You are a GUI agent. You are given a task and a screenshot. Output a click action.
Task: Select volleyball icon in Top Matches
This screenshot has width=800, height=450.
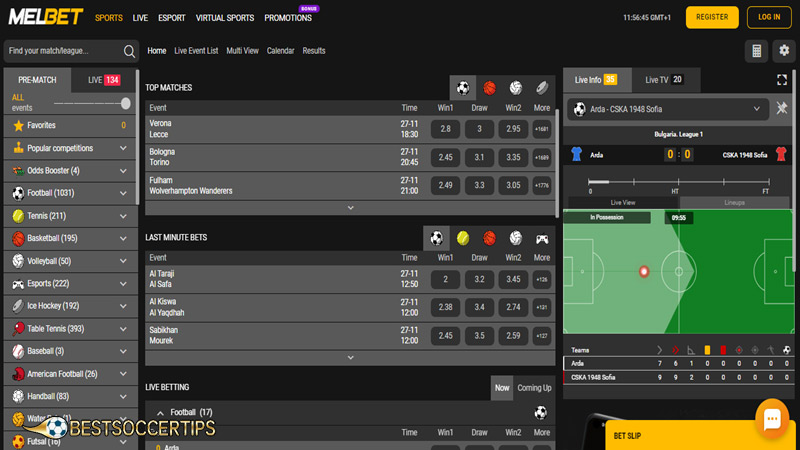point(516,88)
